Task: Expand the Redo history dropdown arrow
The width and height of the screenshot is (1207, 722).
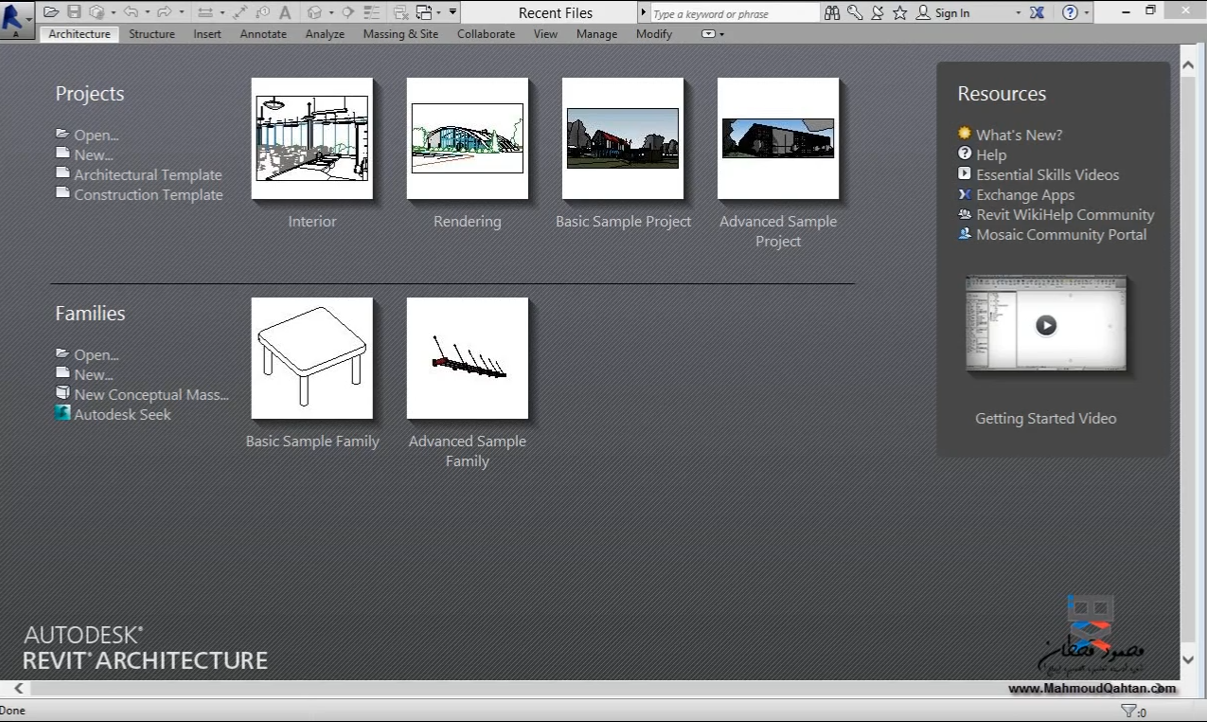Action: 181,12
